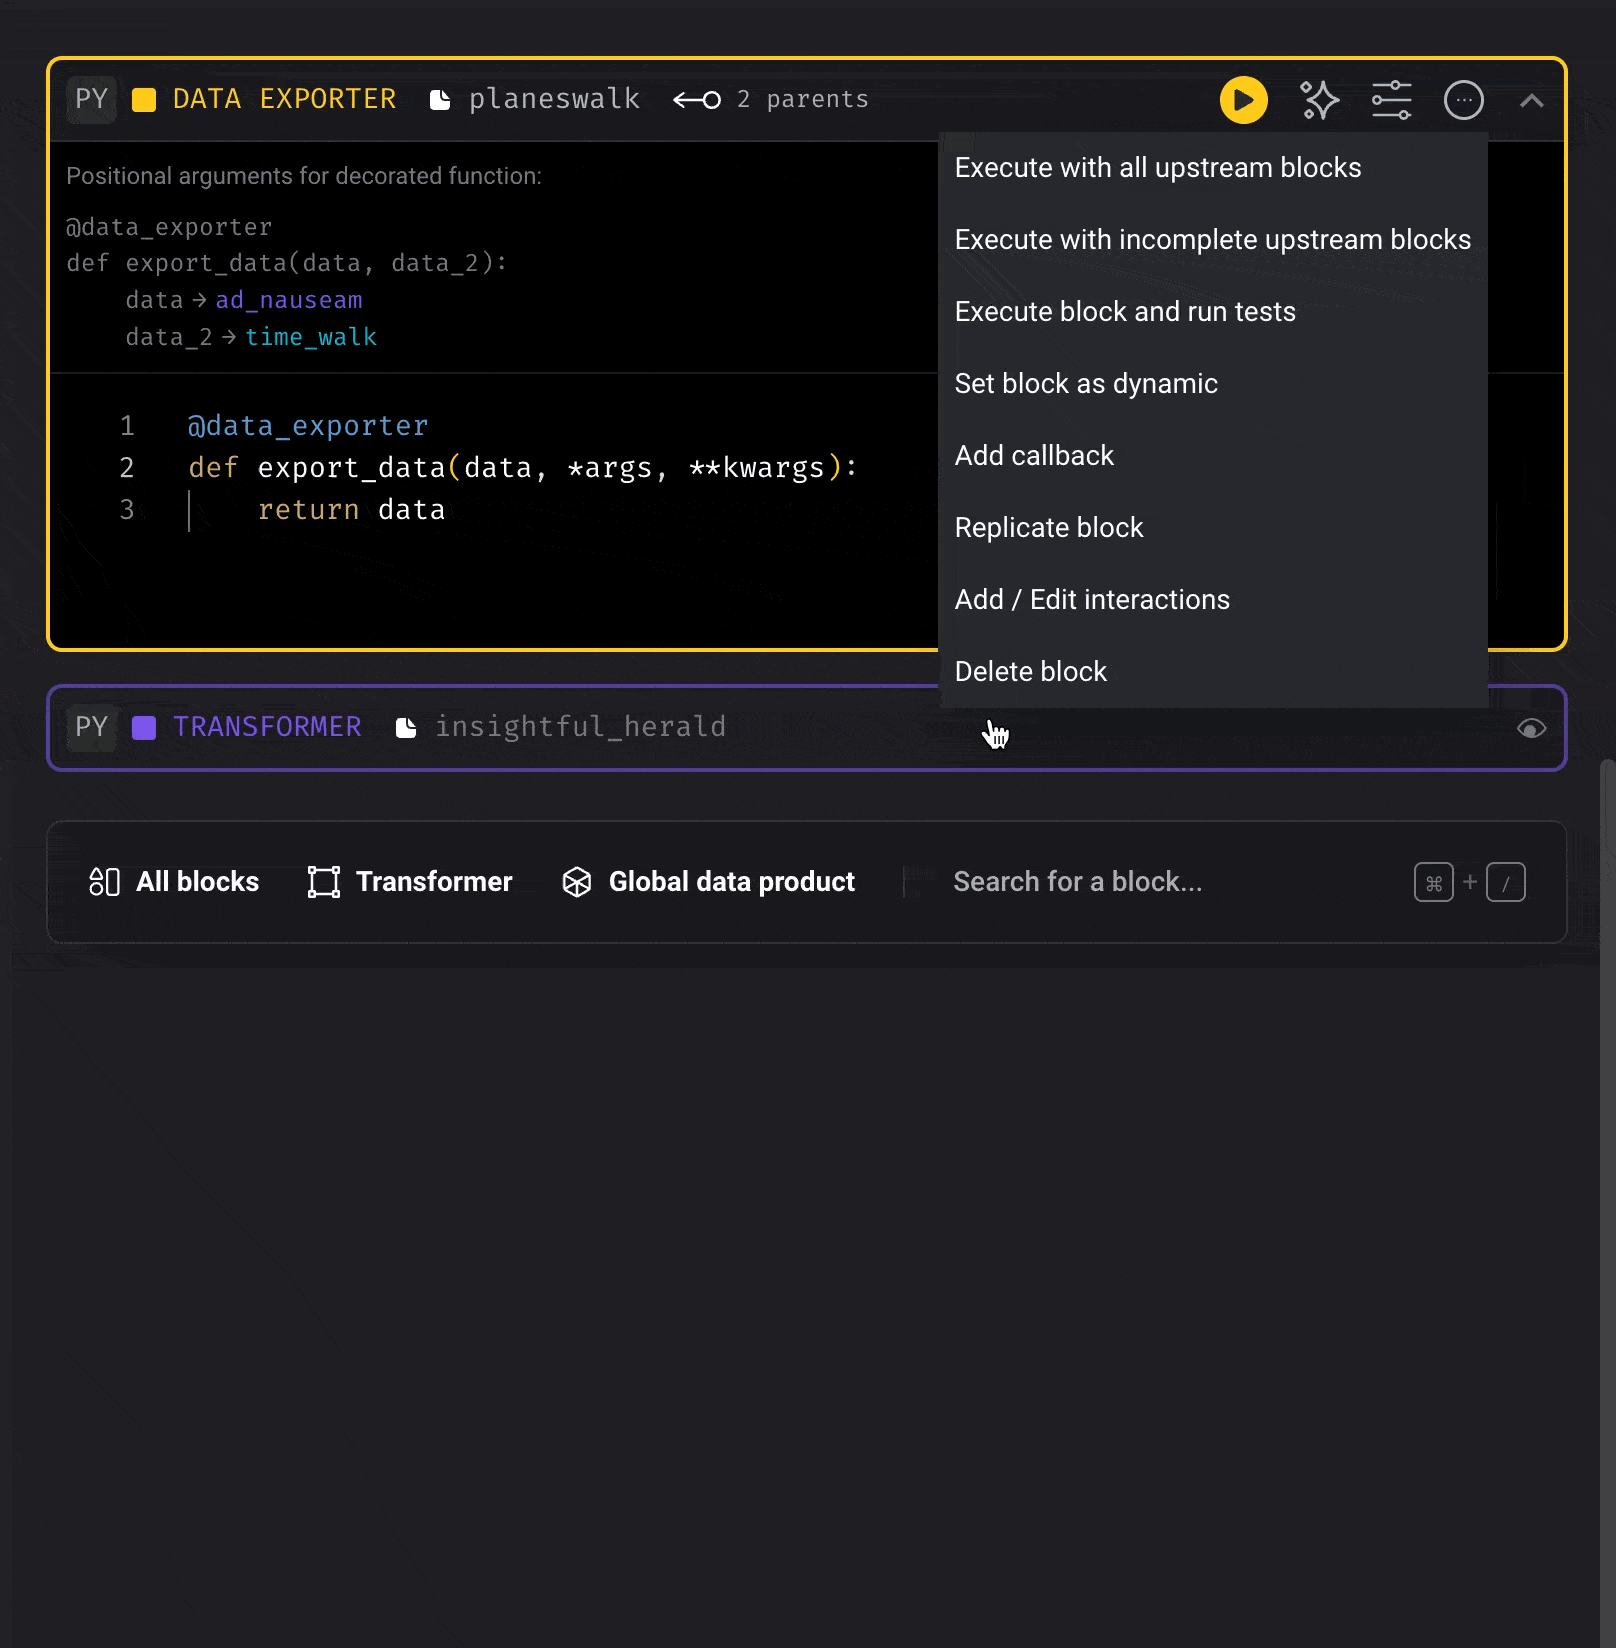Click the PY badge on Transformer block
The image size is (1616, 1648).
pyautogui.click(x=91, y=727)
